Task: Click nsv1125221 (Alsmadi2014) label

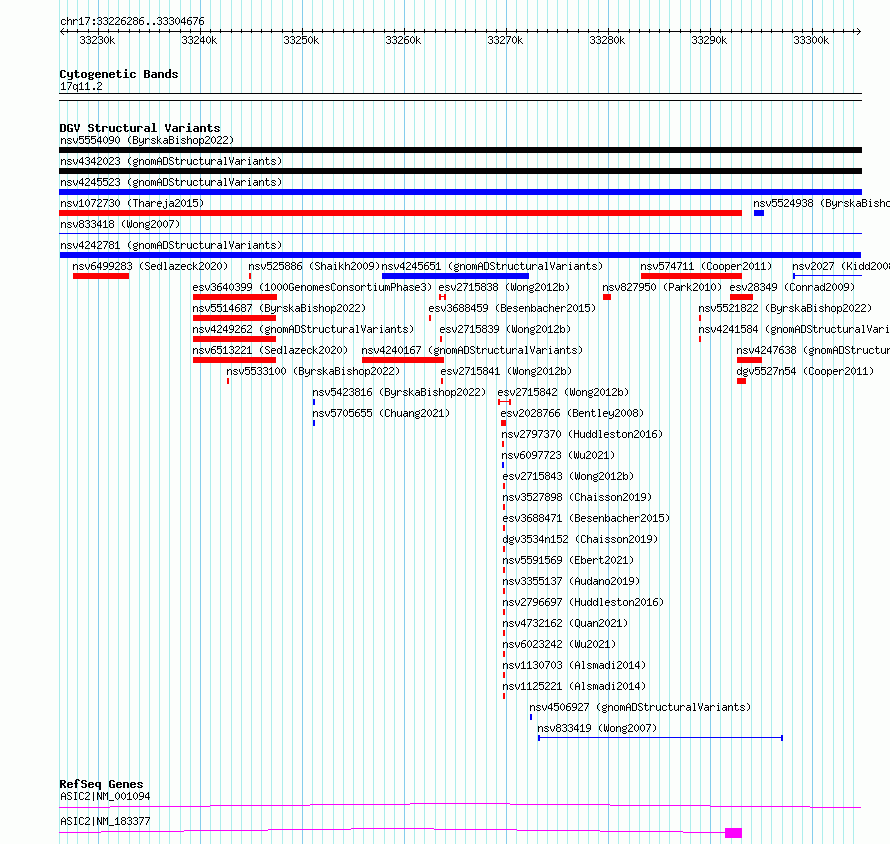Action: [x=574, y=686]
